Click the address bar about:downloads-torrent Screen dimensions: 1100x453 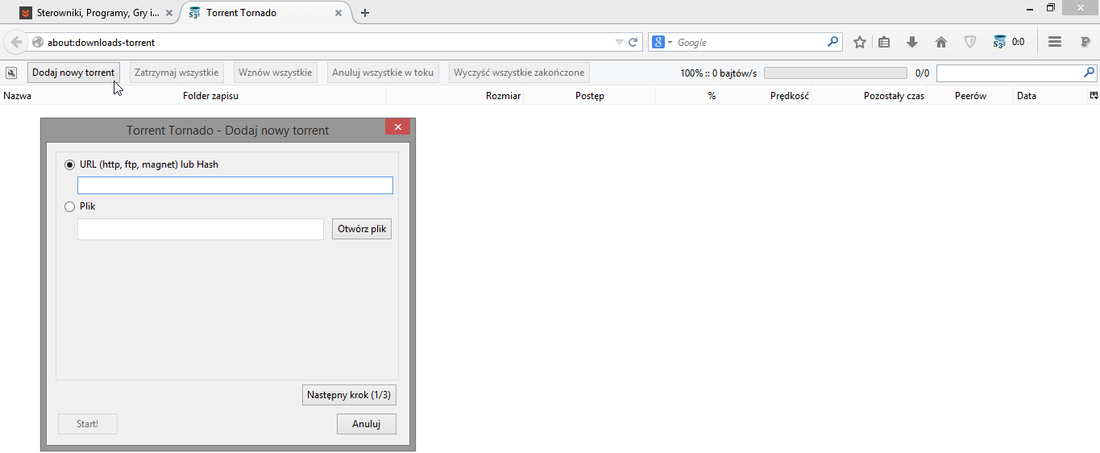(x=323, y=42)
